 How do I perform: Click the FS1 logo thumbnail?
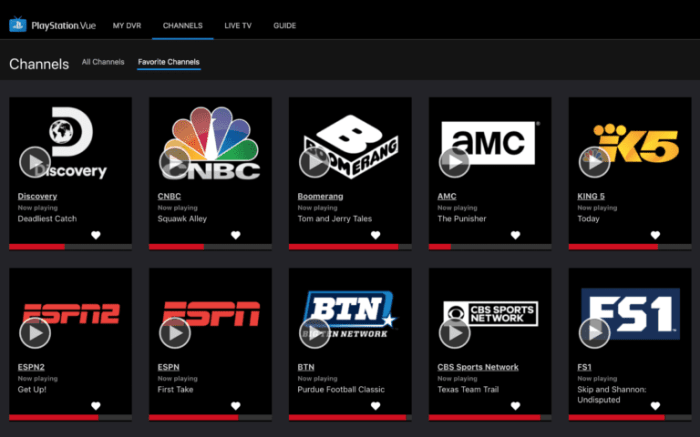[x=630, y=314]
